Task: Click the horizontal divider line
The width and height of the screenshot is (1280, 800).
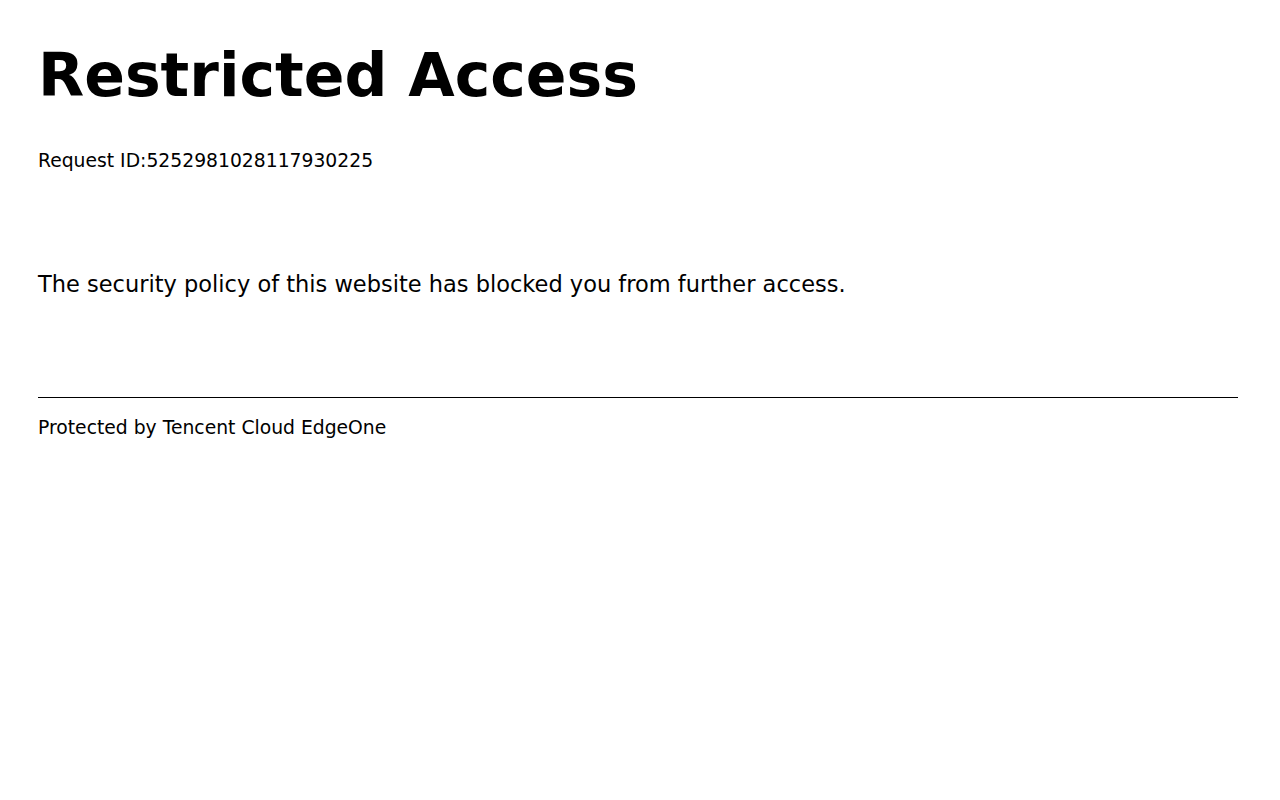Action: 638,397
